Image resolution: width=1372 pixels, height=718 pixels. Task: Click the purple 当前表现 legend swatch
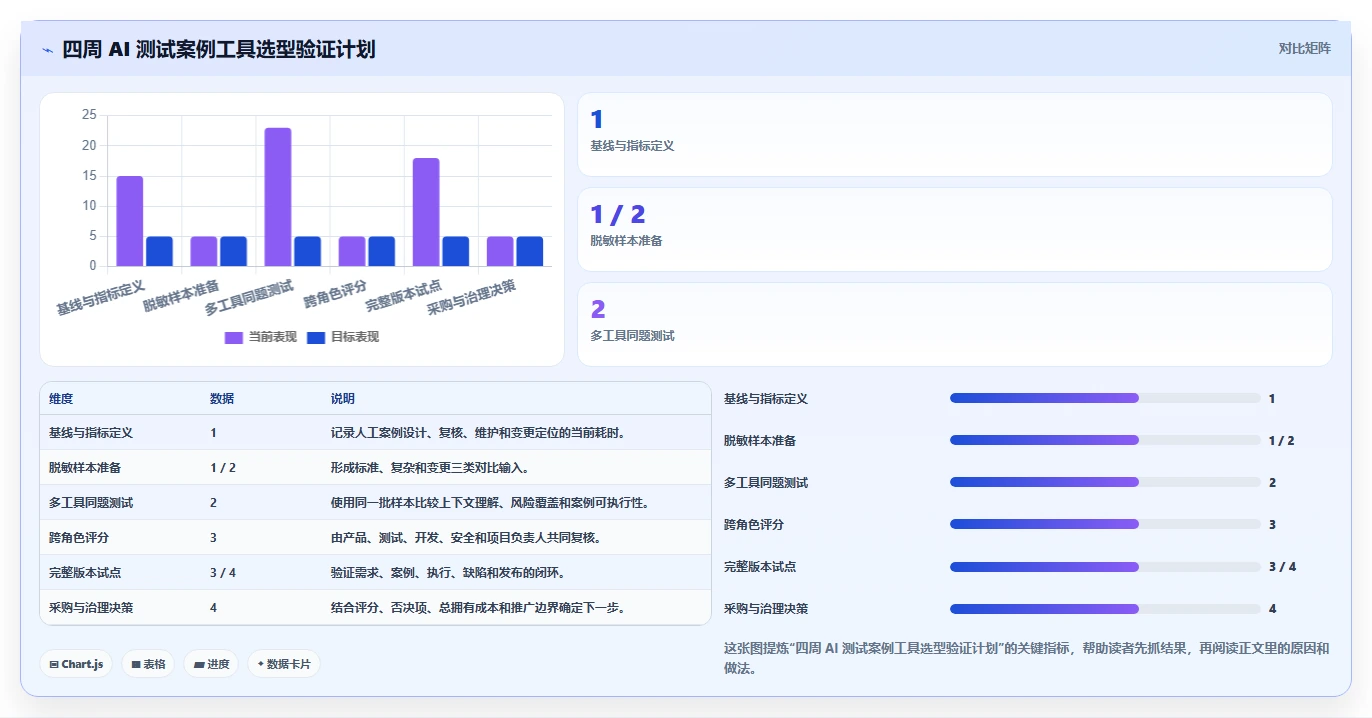coord(234,337)
